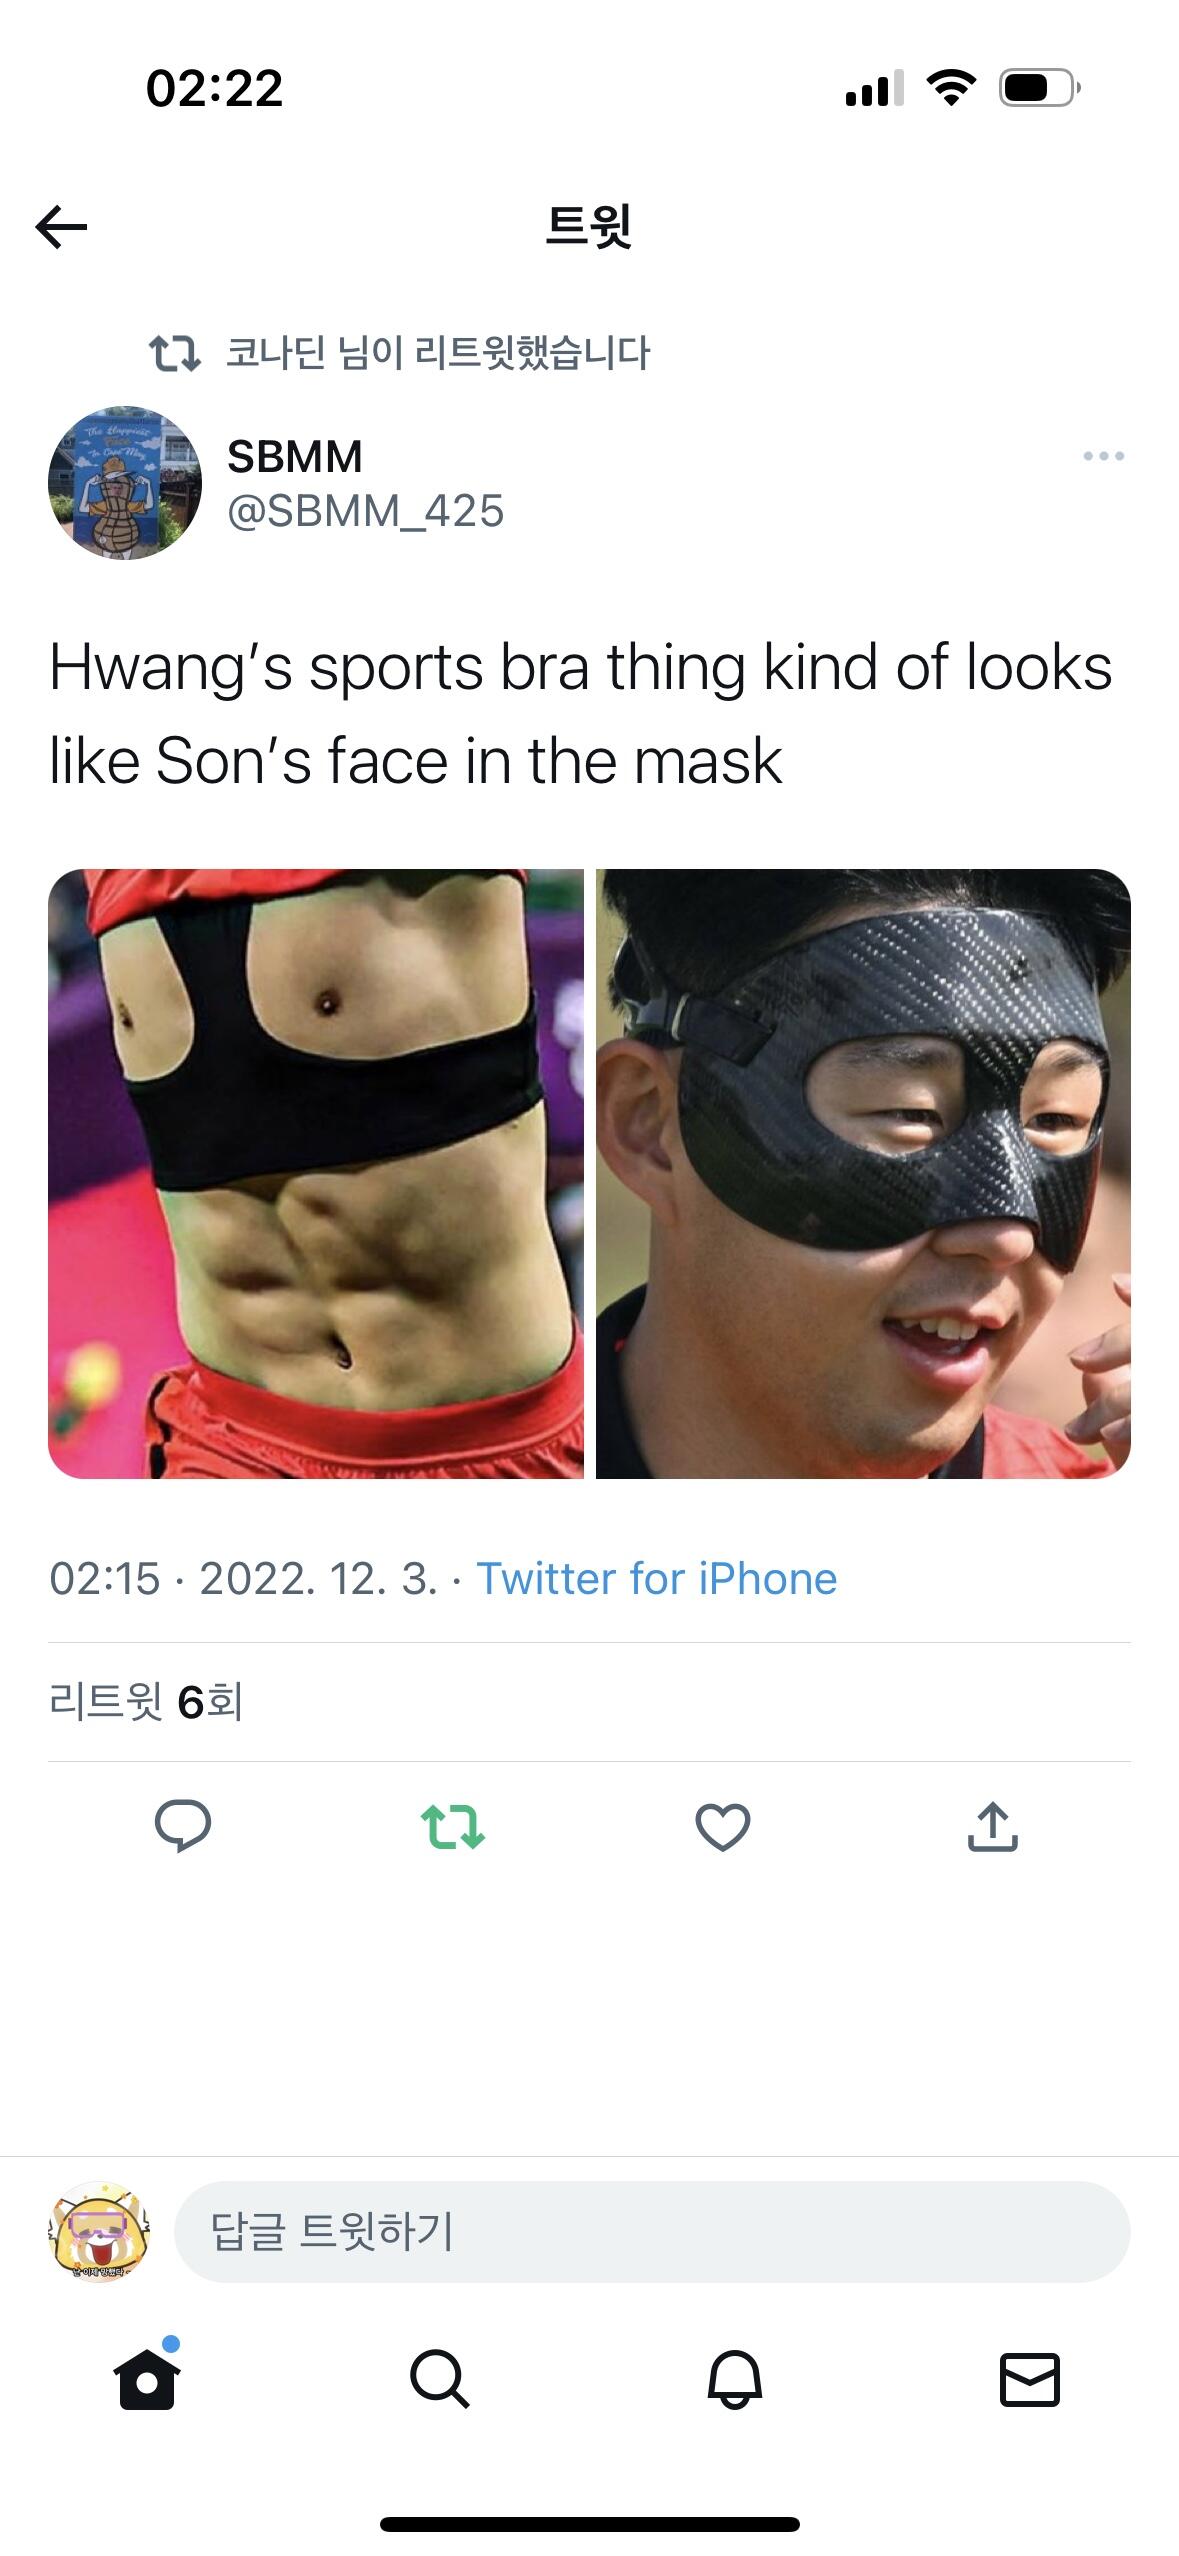Open the Twitter for iPhone link
Viewport: 1179px width, 2556px height.
coord(656,1579)
